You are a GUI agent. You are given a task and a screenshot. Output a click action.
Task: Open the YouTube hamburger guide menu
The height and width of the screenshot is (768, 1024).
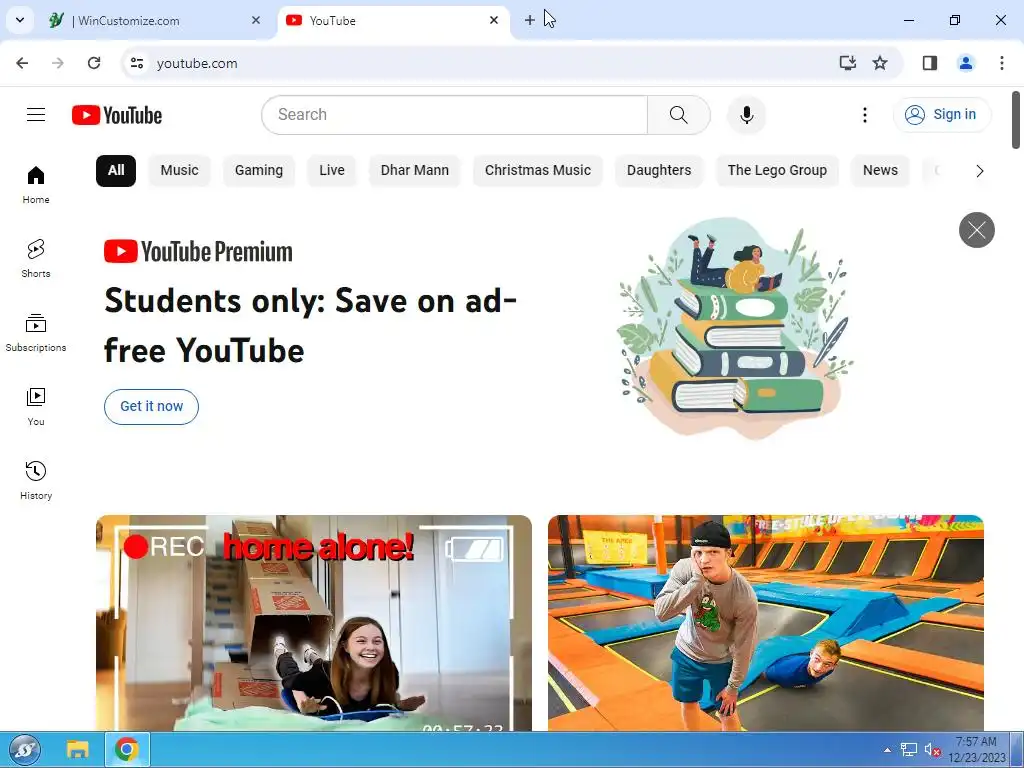point(36,115)
